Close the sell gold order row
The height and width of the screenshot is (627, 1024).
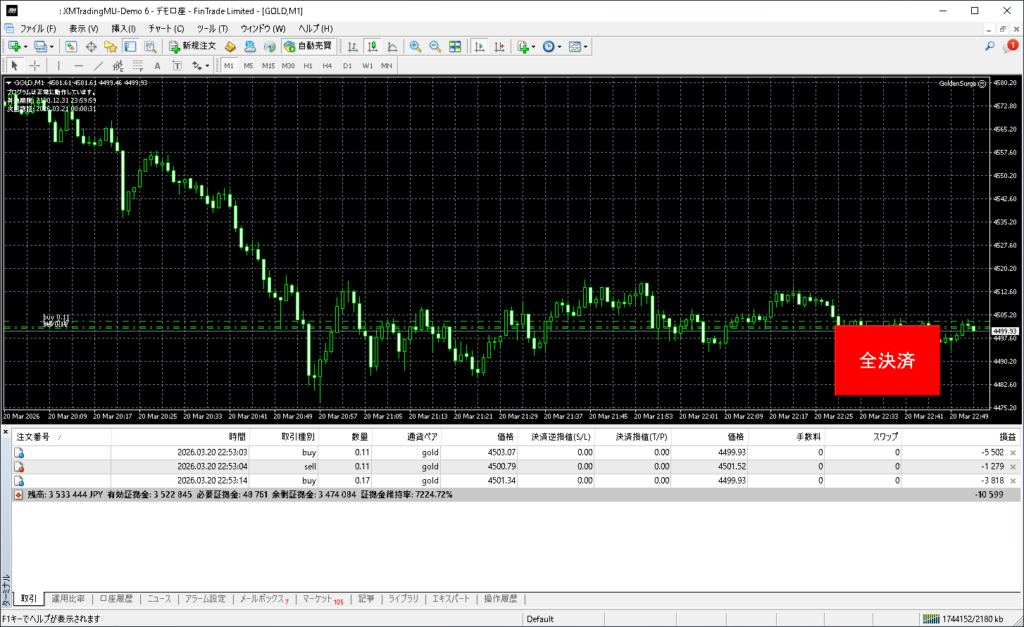pos(1013,465)
